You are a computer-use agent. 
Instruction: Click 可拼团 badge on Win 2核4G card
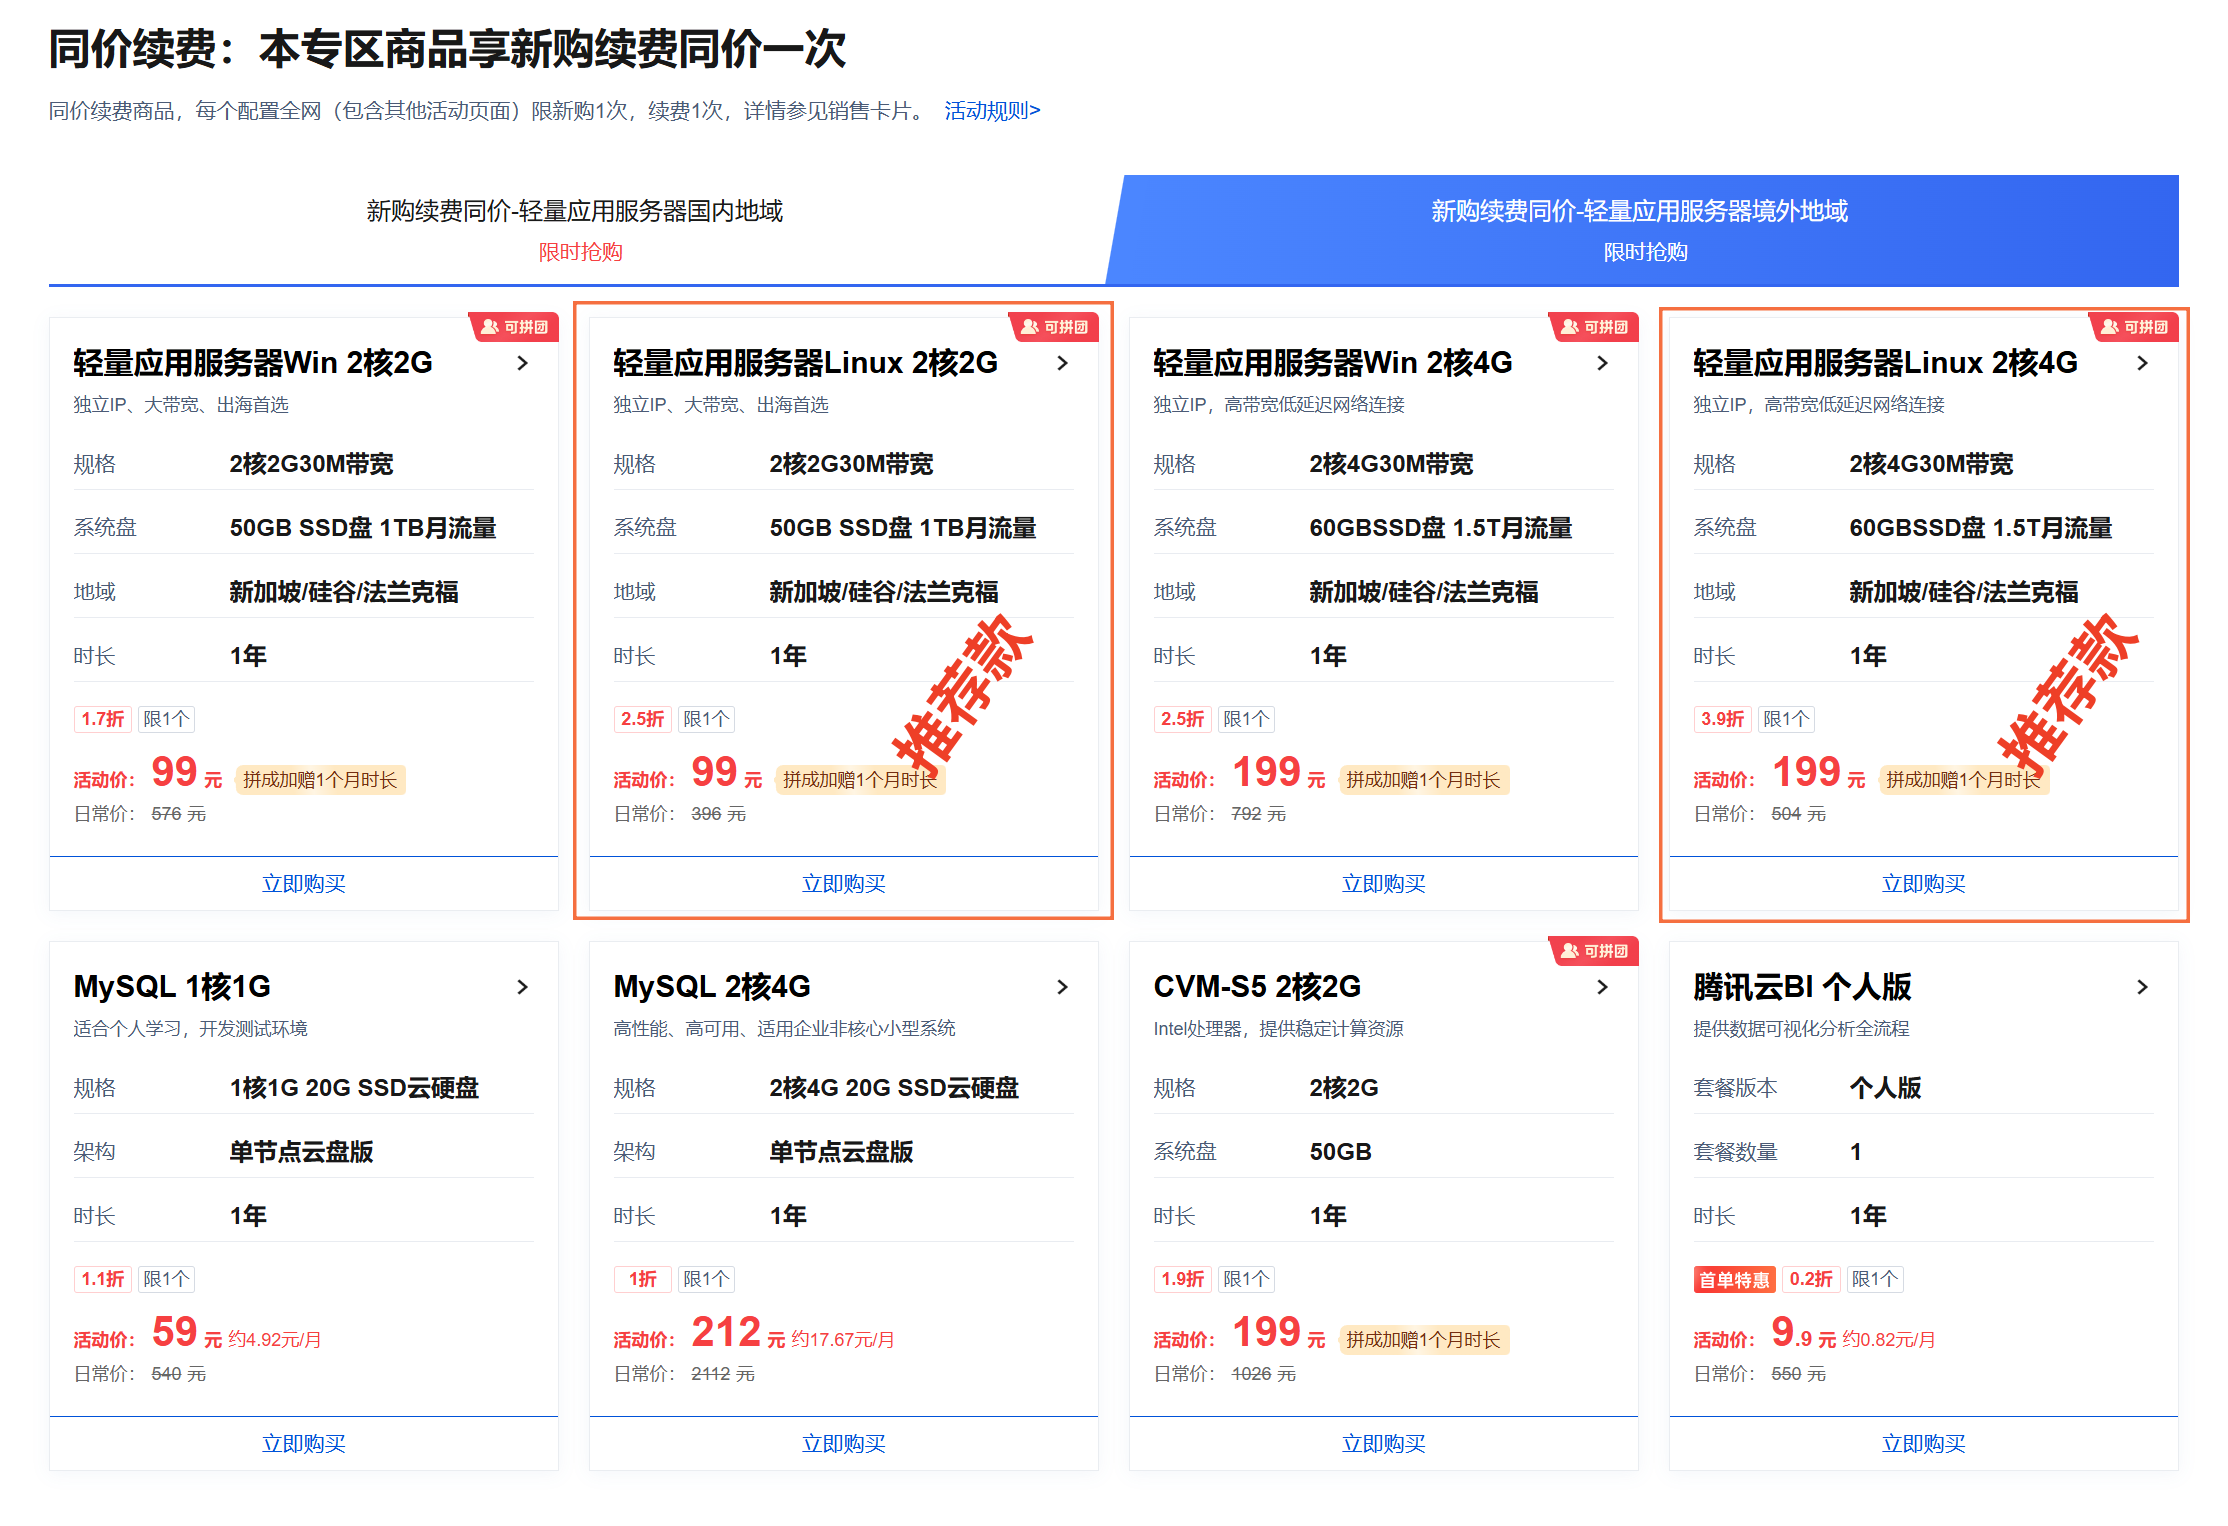point(1594,327)
